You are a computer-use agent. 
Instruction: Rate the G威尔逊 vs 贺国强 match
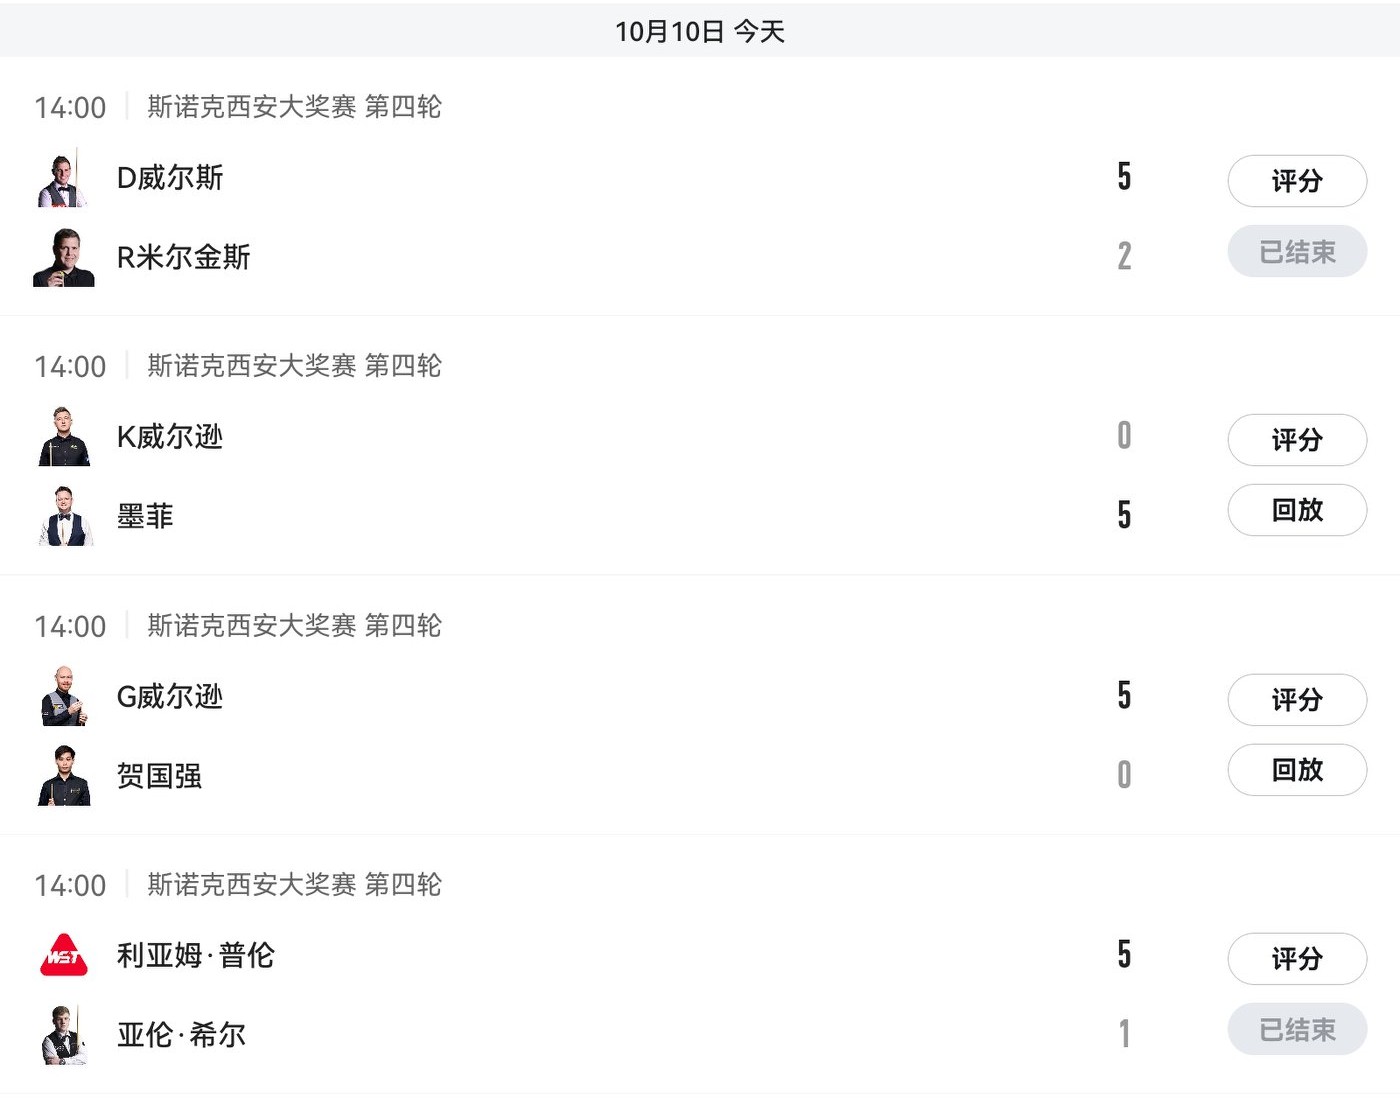tap(1297, 699)
